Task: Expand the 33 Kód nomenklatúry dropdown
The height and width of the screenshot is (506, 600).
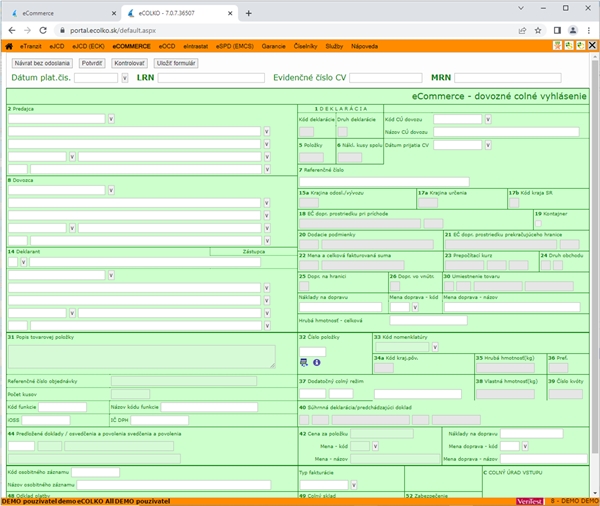Action: coord(435,347)
